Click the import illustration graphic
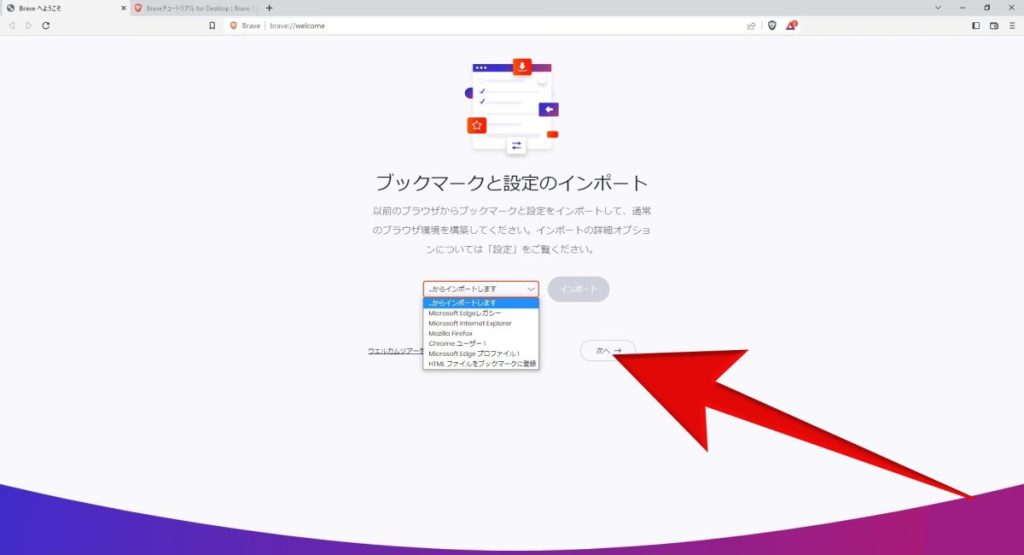The height and width of the screenshot is (555, 1024). click(x=512, y=106)
